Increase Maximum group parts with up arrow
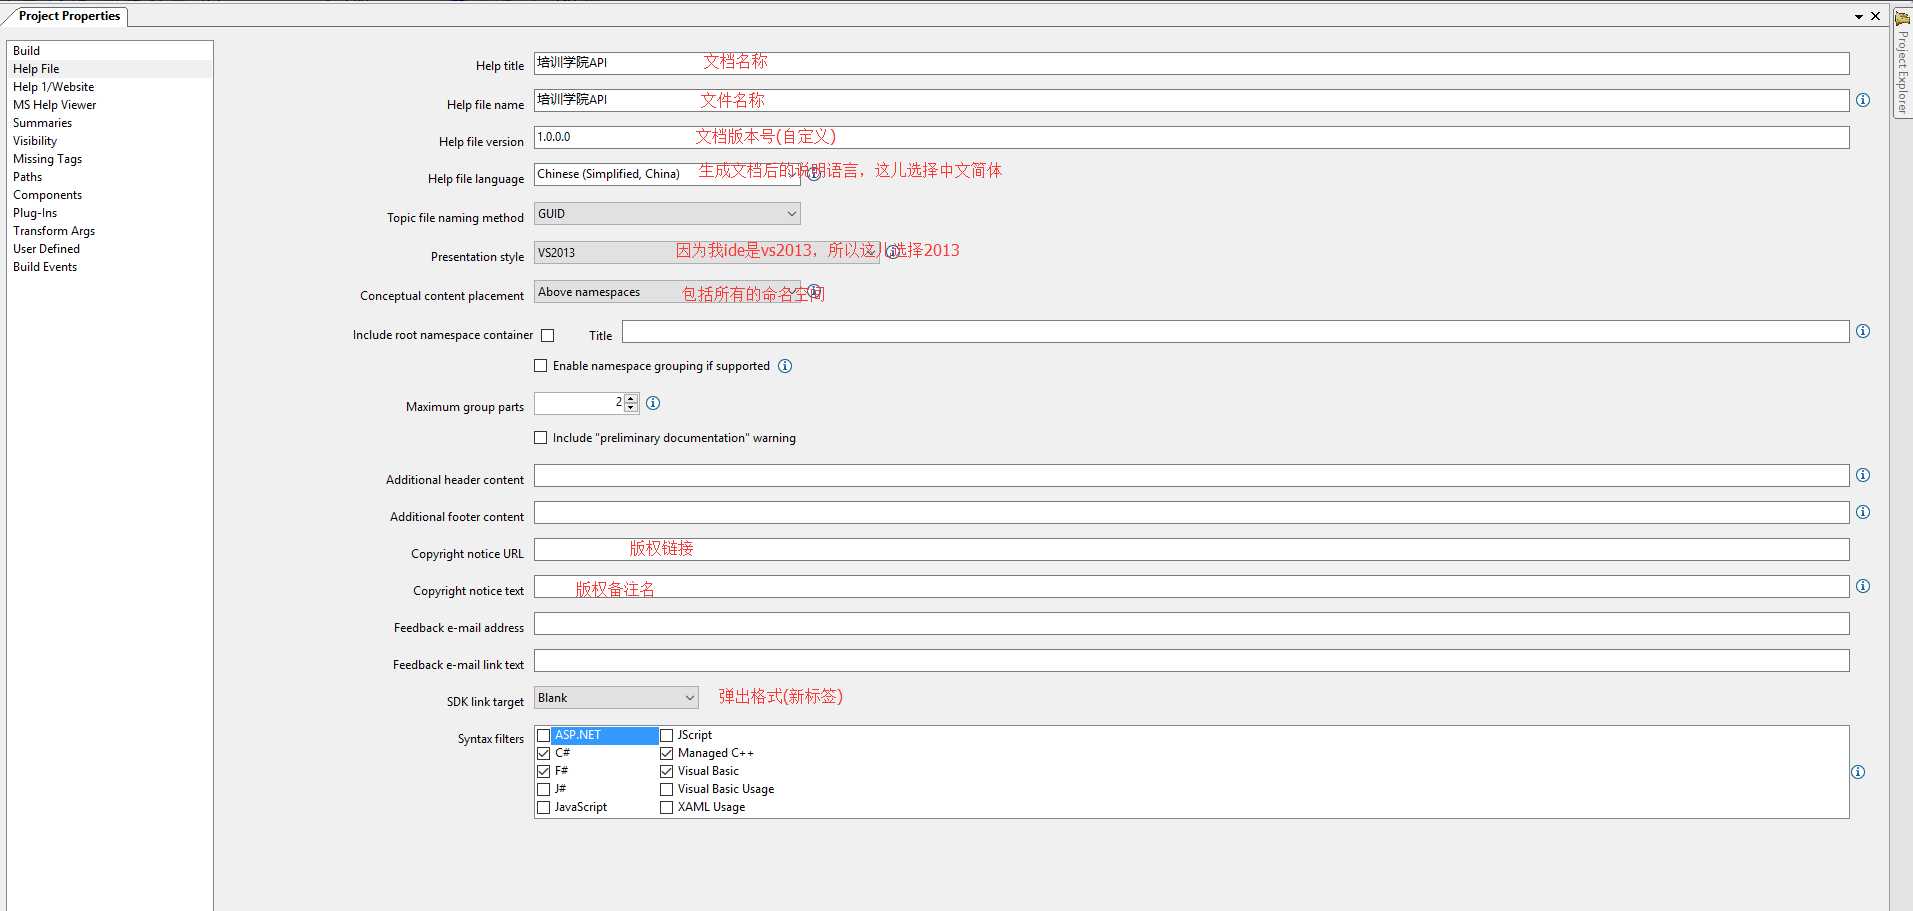The height and width of the screenshot is (911, 1913). coord(631,399)
